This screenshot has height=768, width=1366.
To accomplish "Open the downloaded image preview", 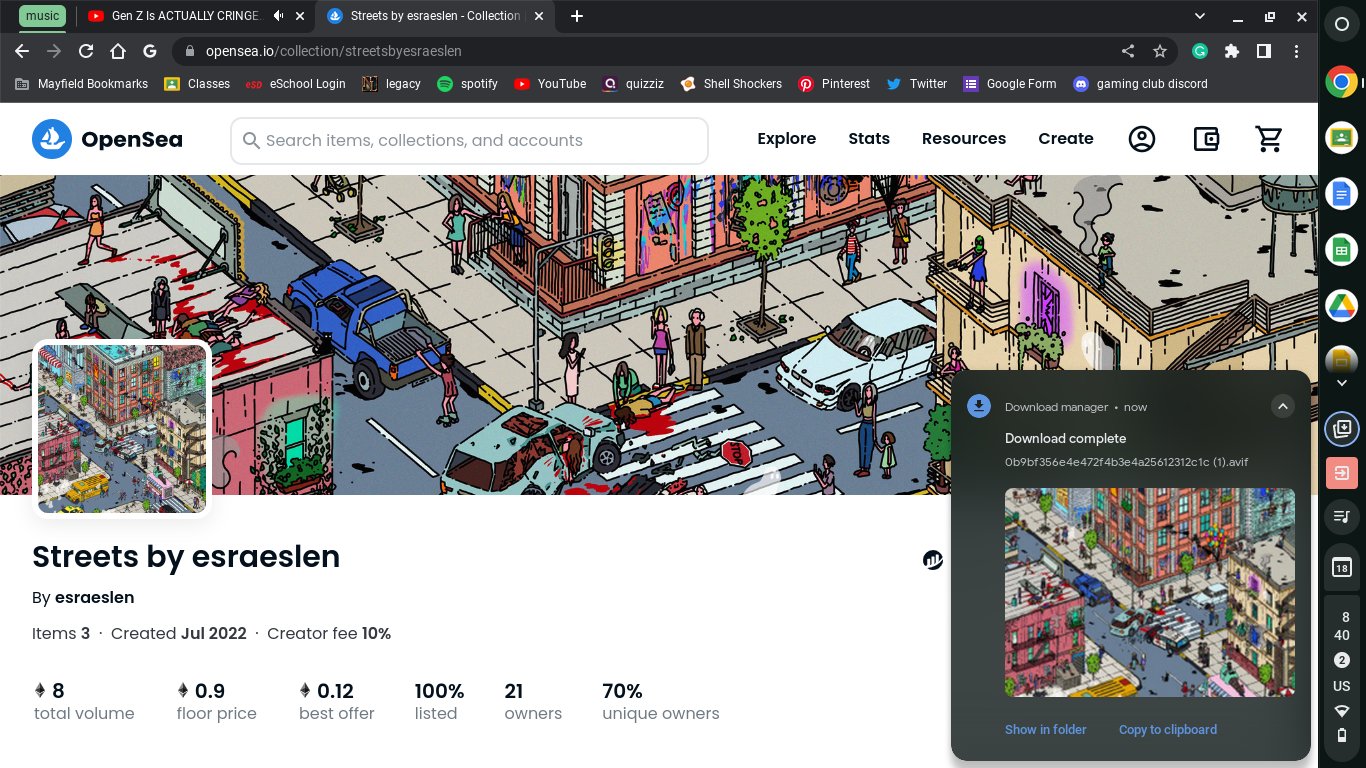I will tap(1150, 592).
